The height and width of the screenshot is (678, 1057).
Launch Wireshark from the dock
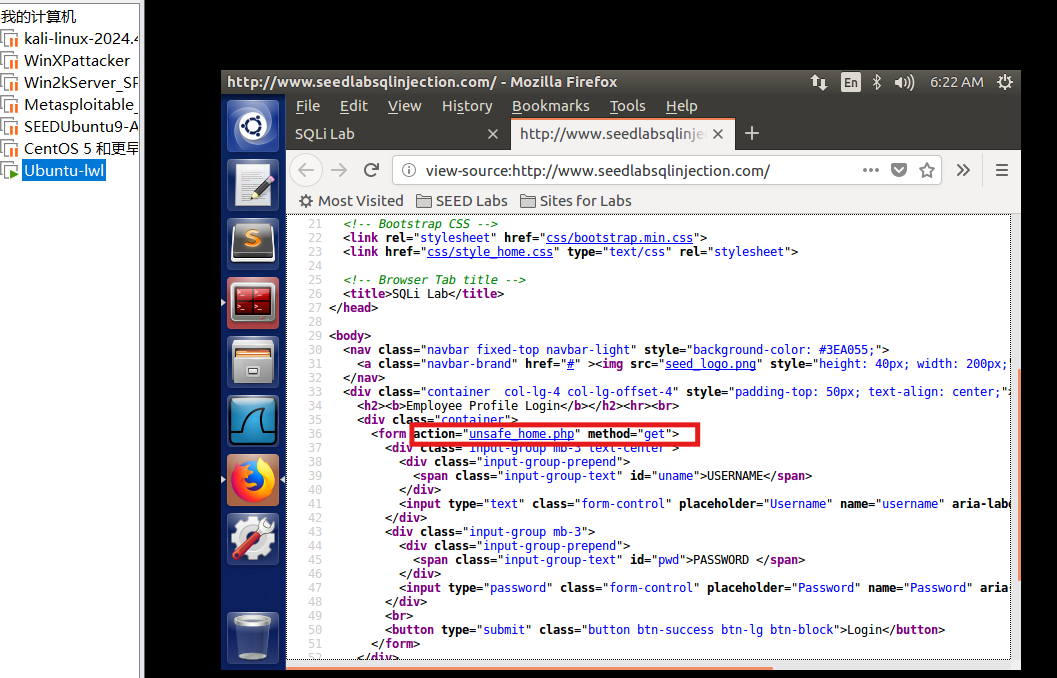point(253,421)
